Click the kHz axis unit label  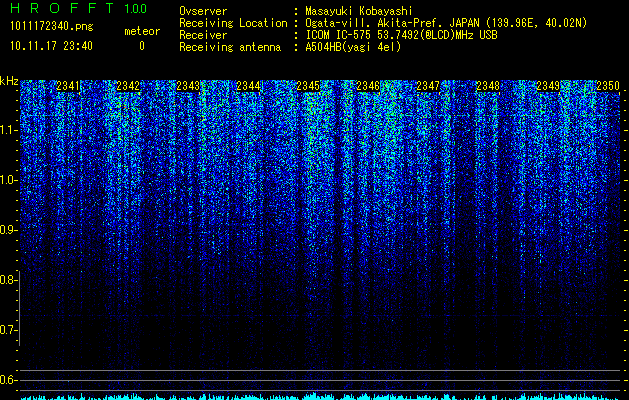[9, 81]
